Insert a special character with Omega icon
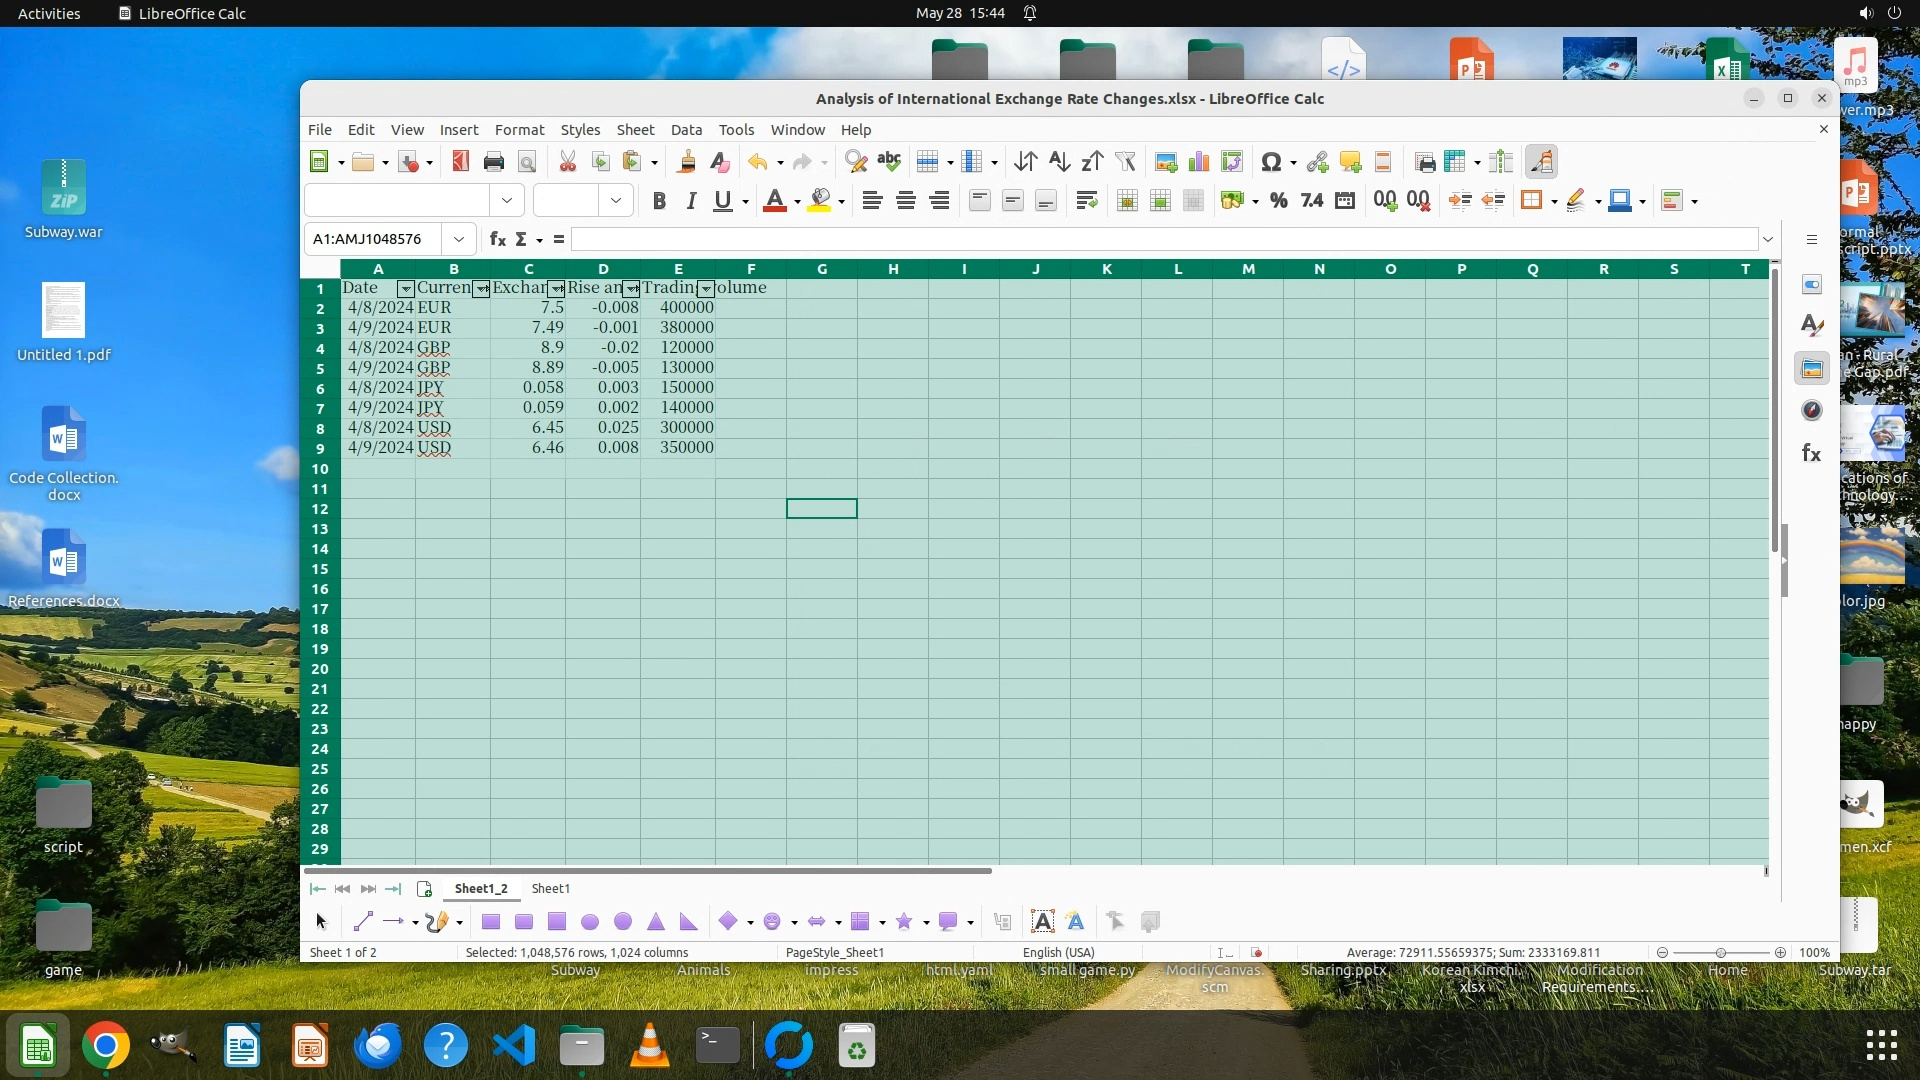Image resolution: width=1920 pixels, height=1080 pixels. 1271,162
